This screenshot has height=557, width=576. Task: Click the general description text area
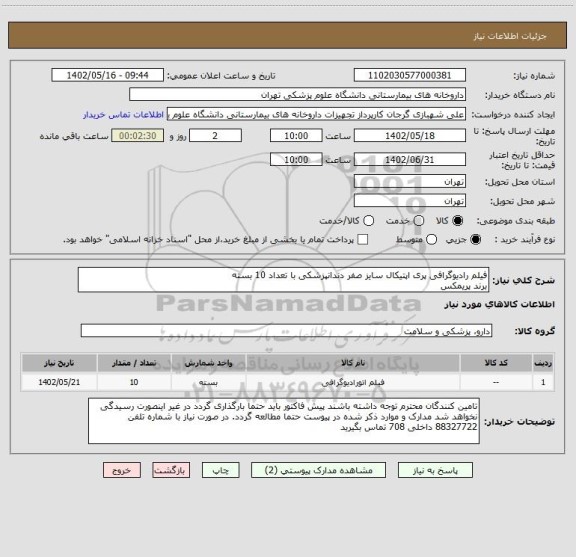[x=284, y=280]
